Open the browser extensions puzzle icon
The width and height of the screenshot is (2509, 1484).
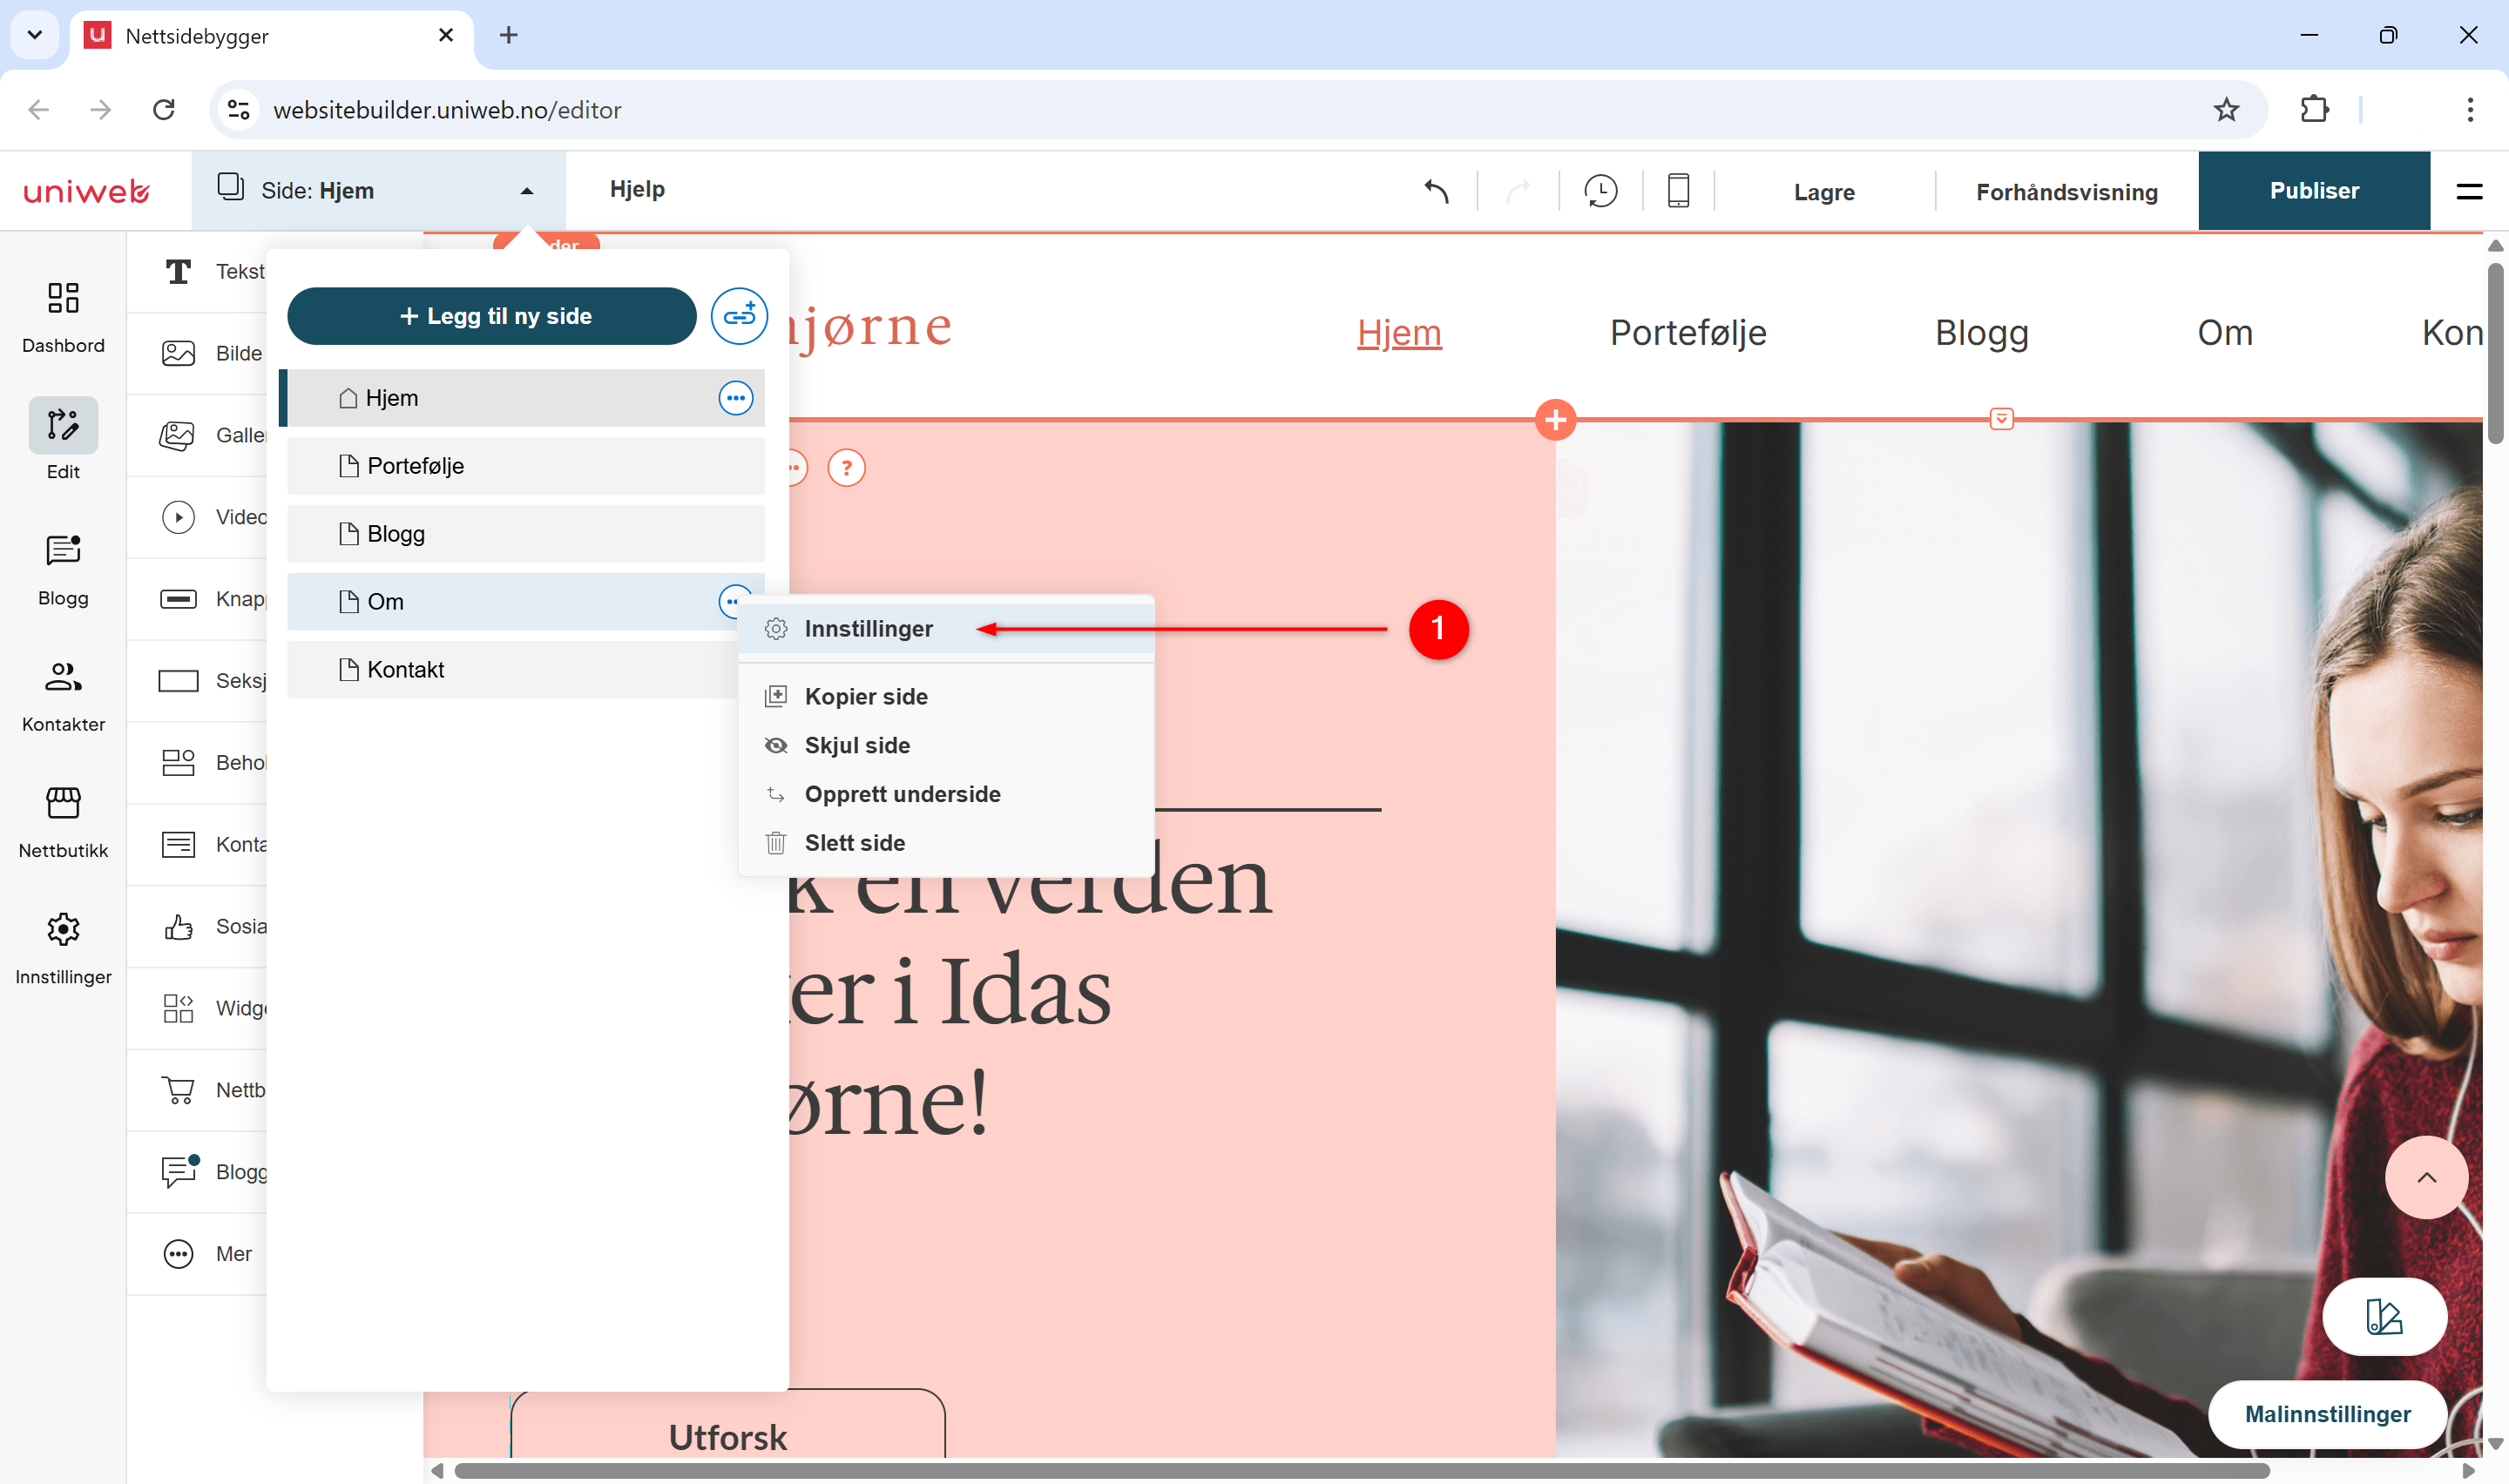2314,110
